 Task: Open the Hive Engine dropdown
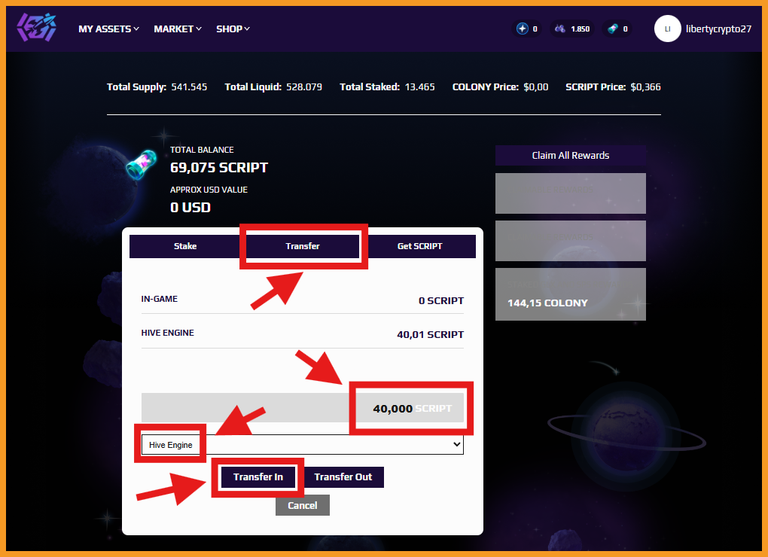302,445
